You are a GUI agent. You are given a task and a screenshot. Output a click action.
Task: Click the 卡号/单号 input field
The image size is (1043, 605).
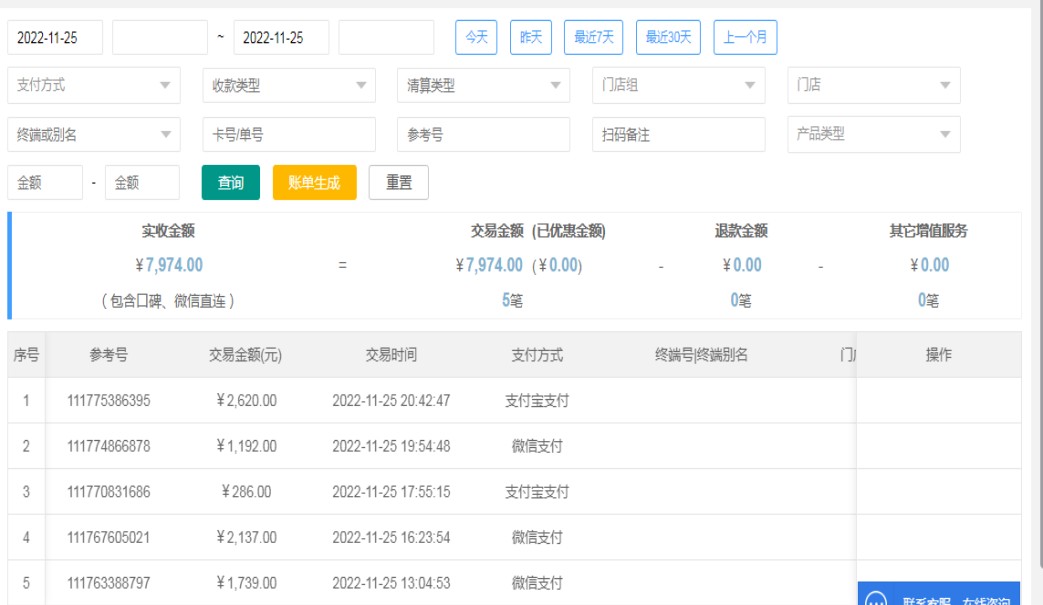point(289,135)
